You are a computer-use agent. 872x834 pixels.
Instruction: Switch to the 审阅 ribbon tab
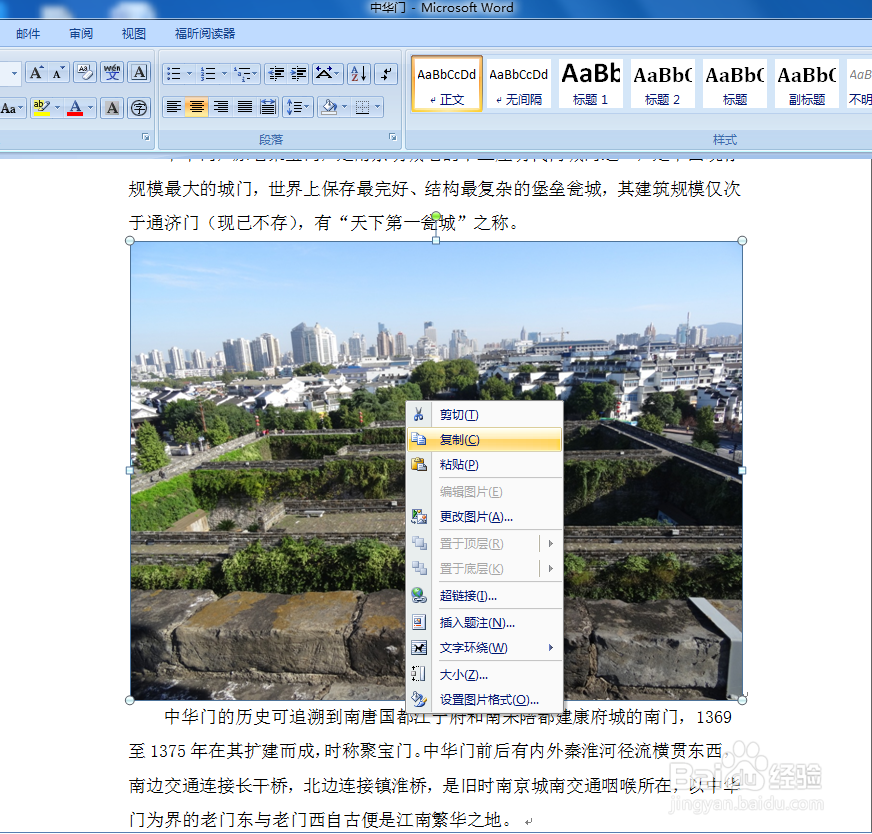[x=80, y=33]
